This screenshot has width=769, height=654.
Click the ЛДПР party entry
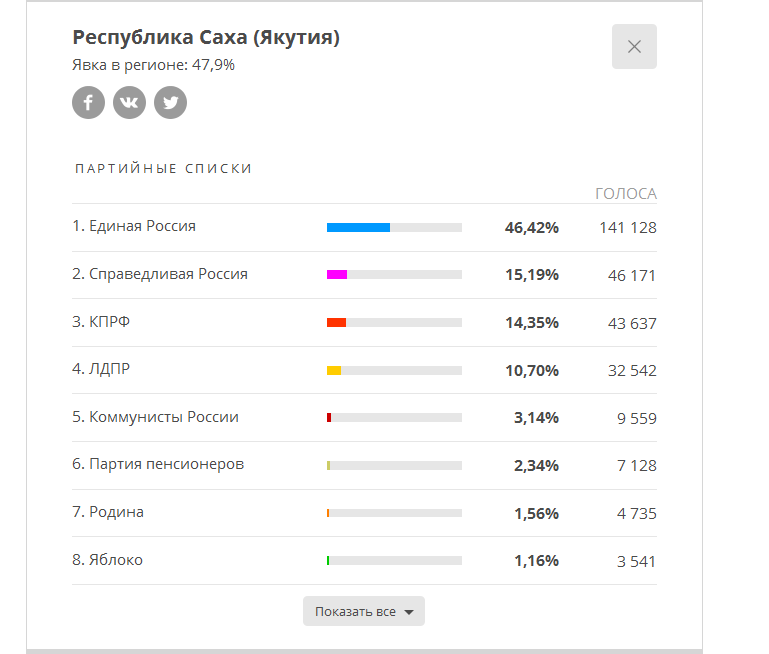(101, 369)
